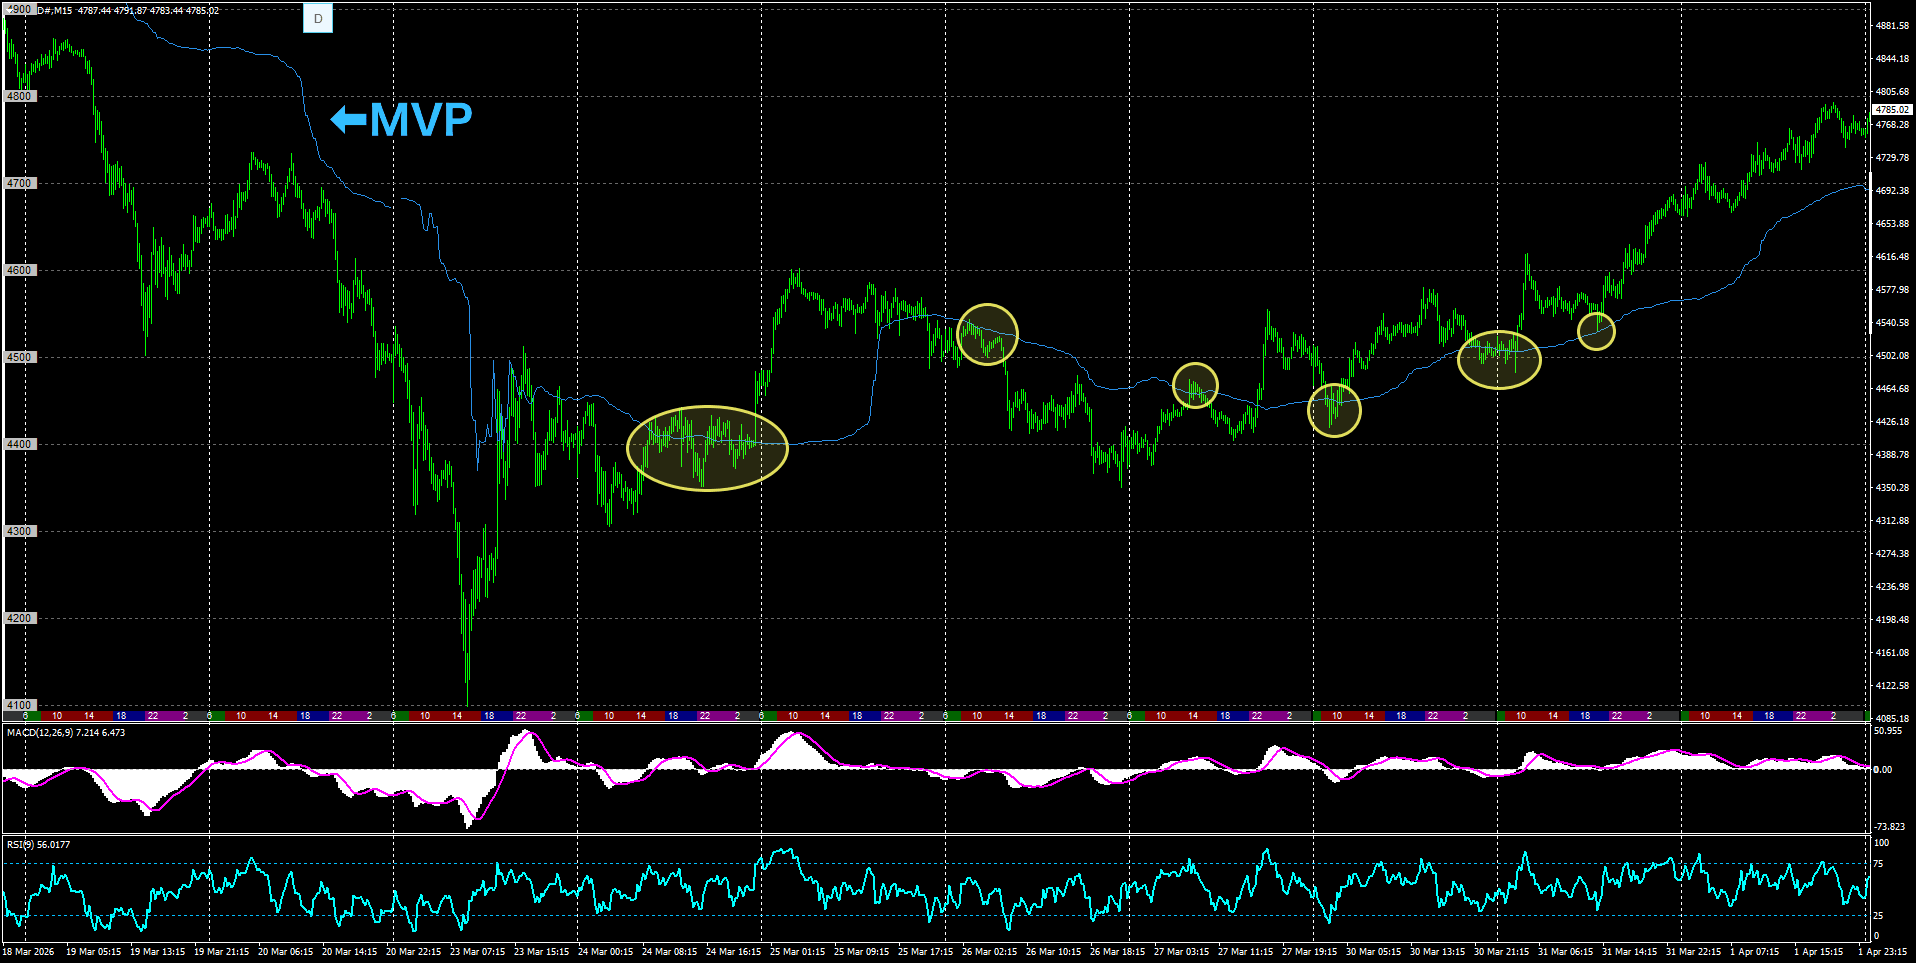This screenshot has width=1916, height=963.
Task: Click the current price tag 4785.02
Action: [x=1891, y=109]
